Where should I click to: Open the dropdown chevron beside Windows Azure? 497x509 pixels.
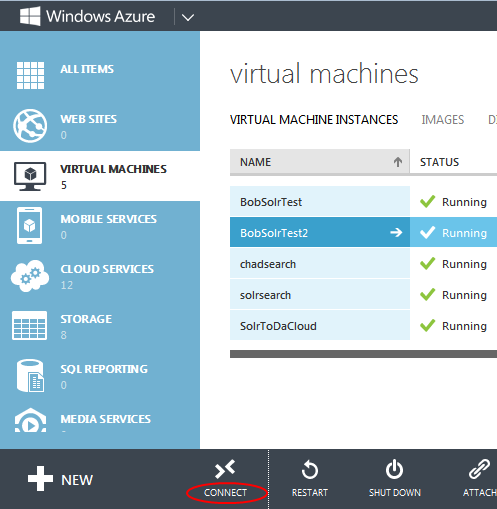click(x=188, y=17)
